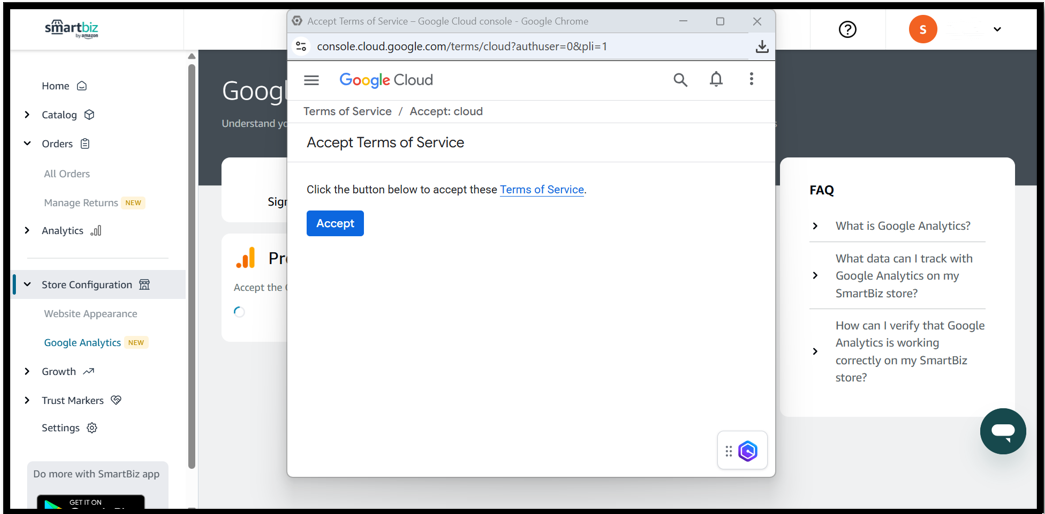Open the account dropdown arrow at top right
The image size is (1045, 514).
tap(997, 29)
